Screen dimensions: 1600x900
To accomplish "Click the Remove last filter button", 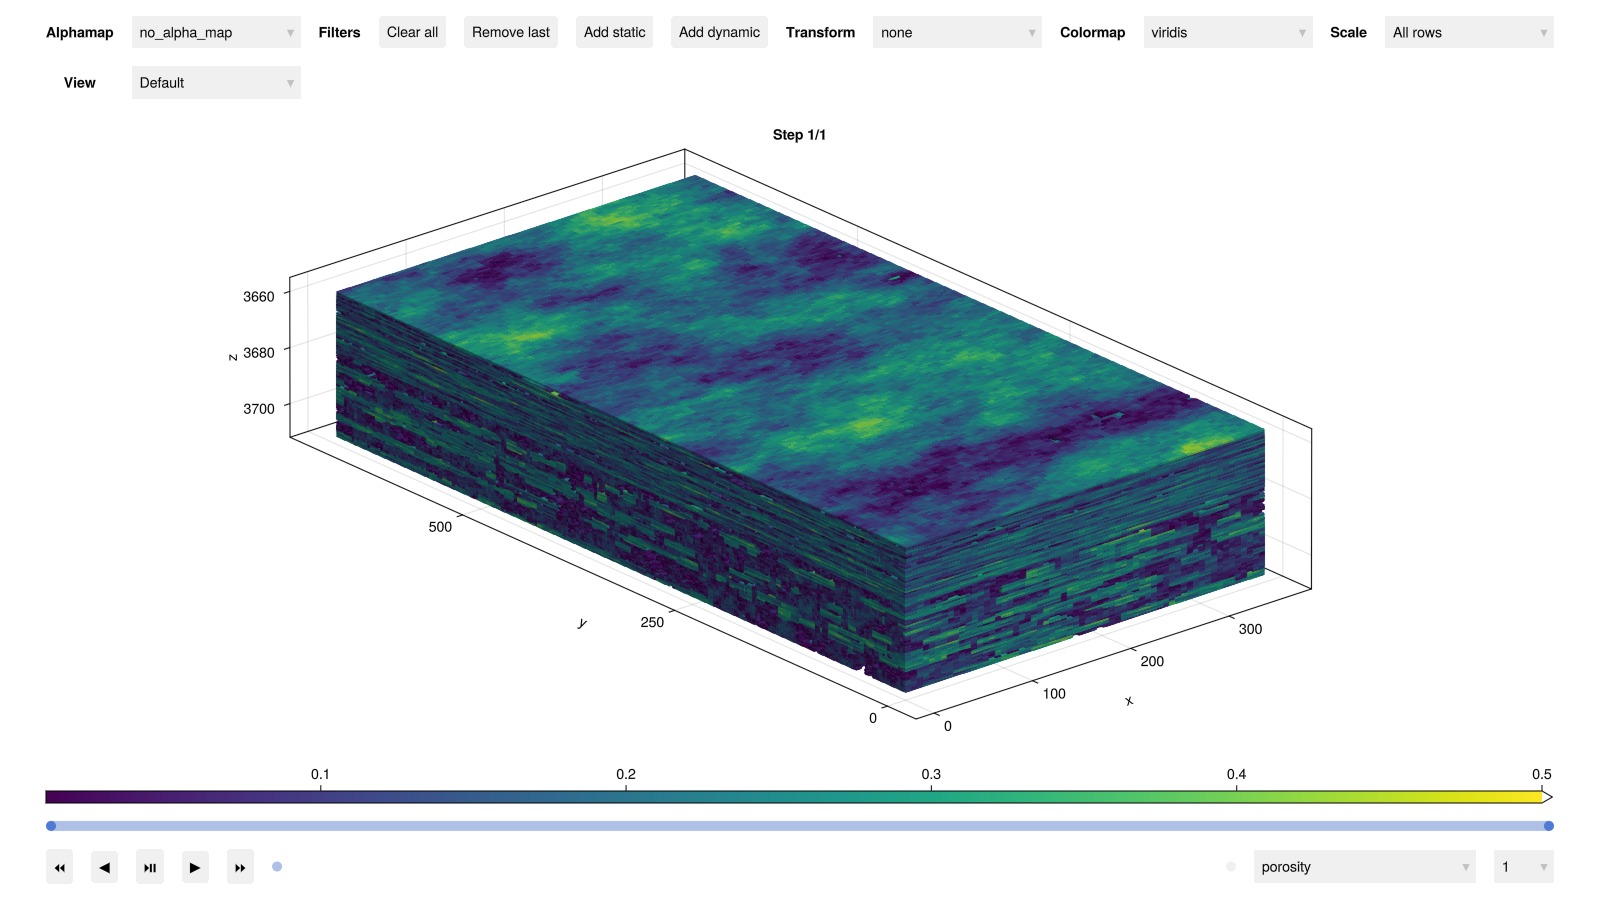I will pyautogui.click(x=510, y=33).
